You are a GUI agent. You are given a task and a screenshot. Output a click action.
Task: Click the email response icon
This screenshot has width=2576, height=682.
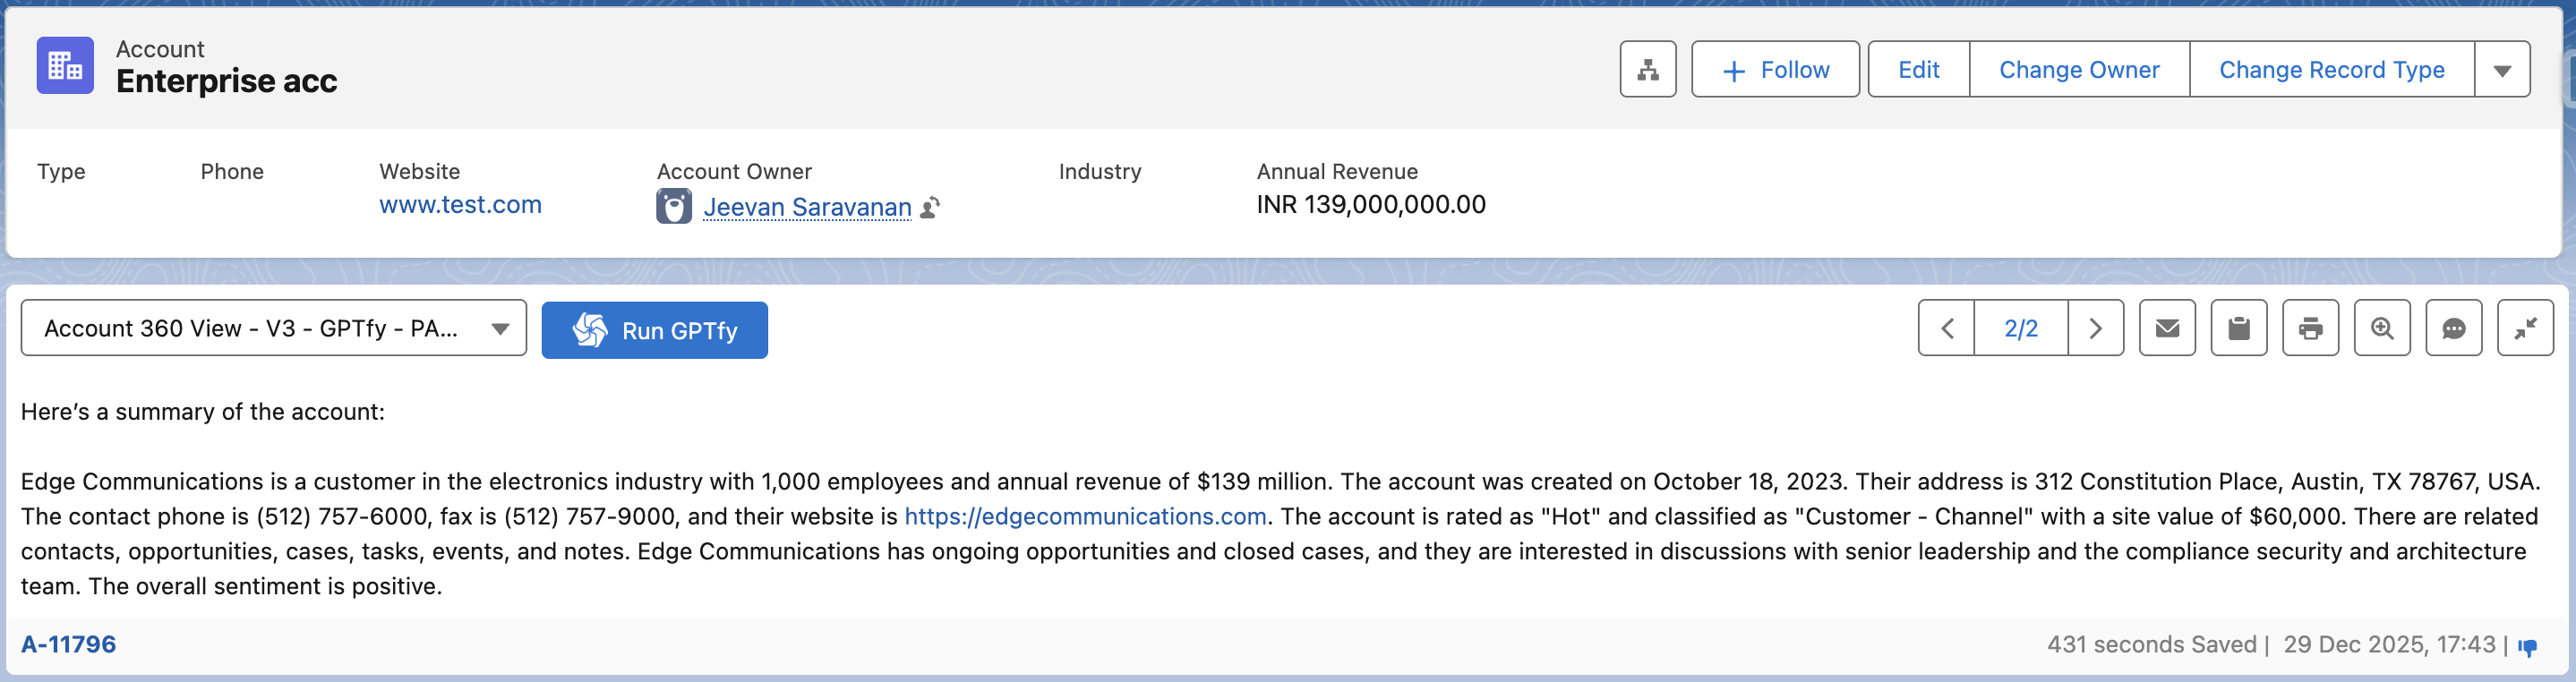[2166, 328]
